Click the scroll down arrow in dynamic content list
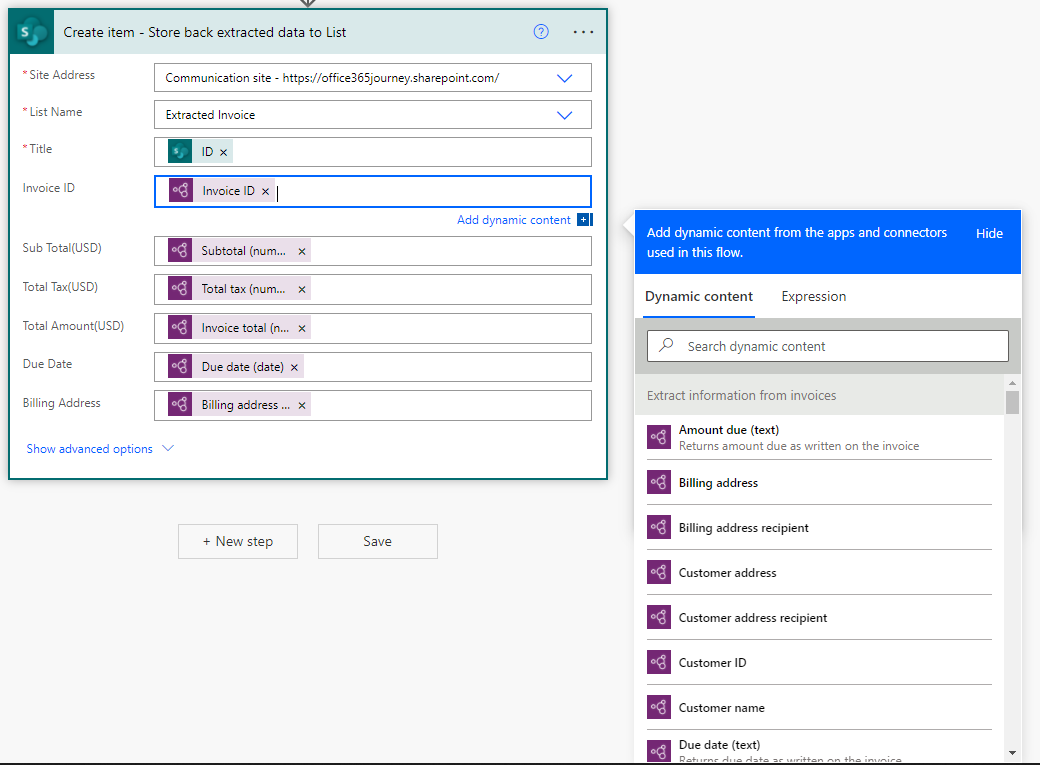Viewport: 1040px width, 765px height. pos(1012,753)
